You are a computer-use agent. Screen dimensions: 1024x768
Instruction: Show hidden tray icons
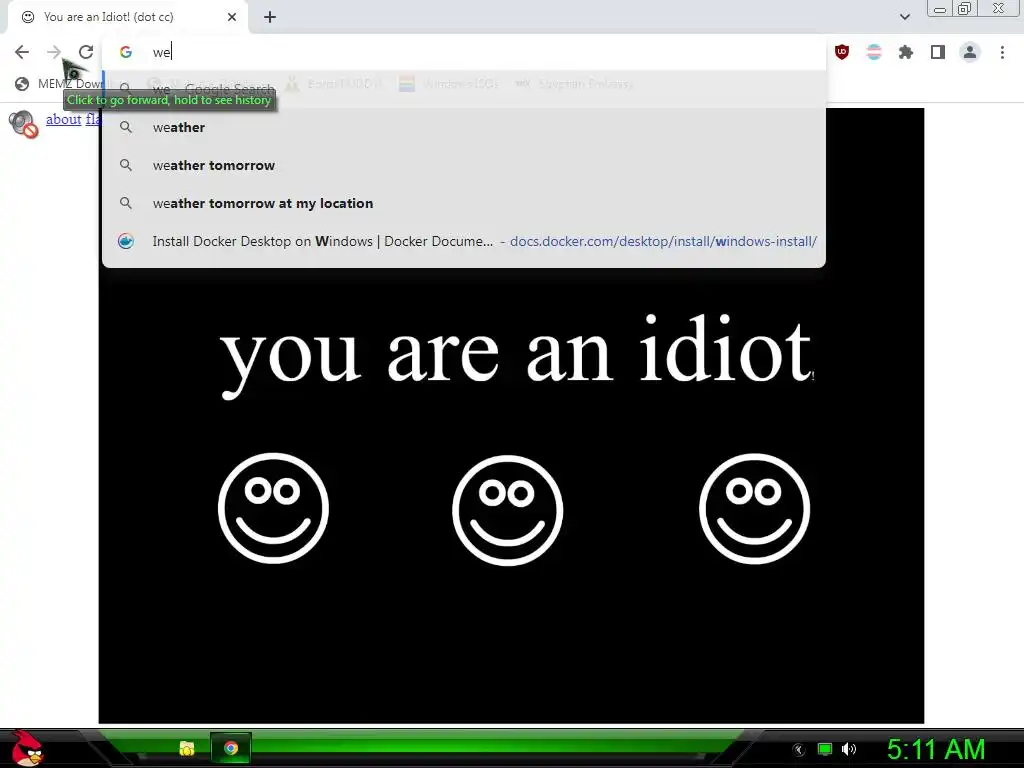click(799, 749)
